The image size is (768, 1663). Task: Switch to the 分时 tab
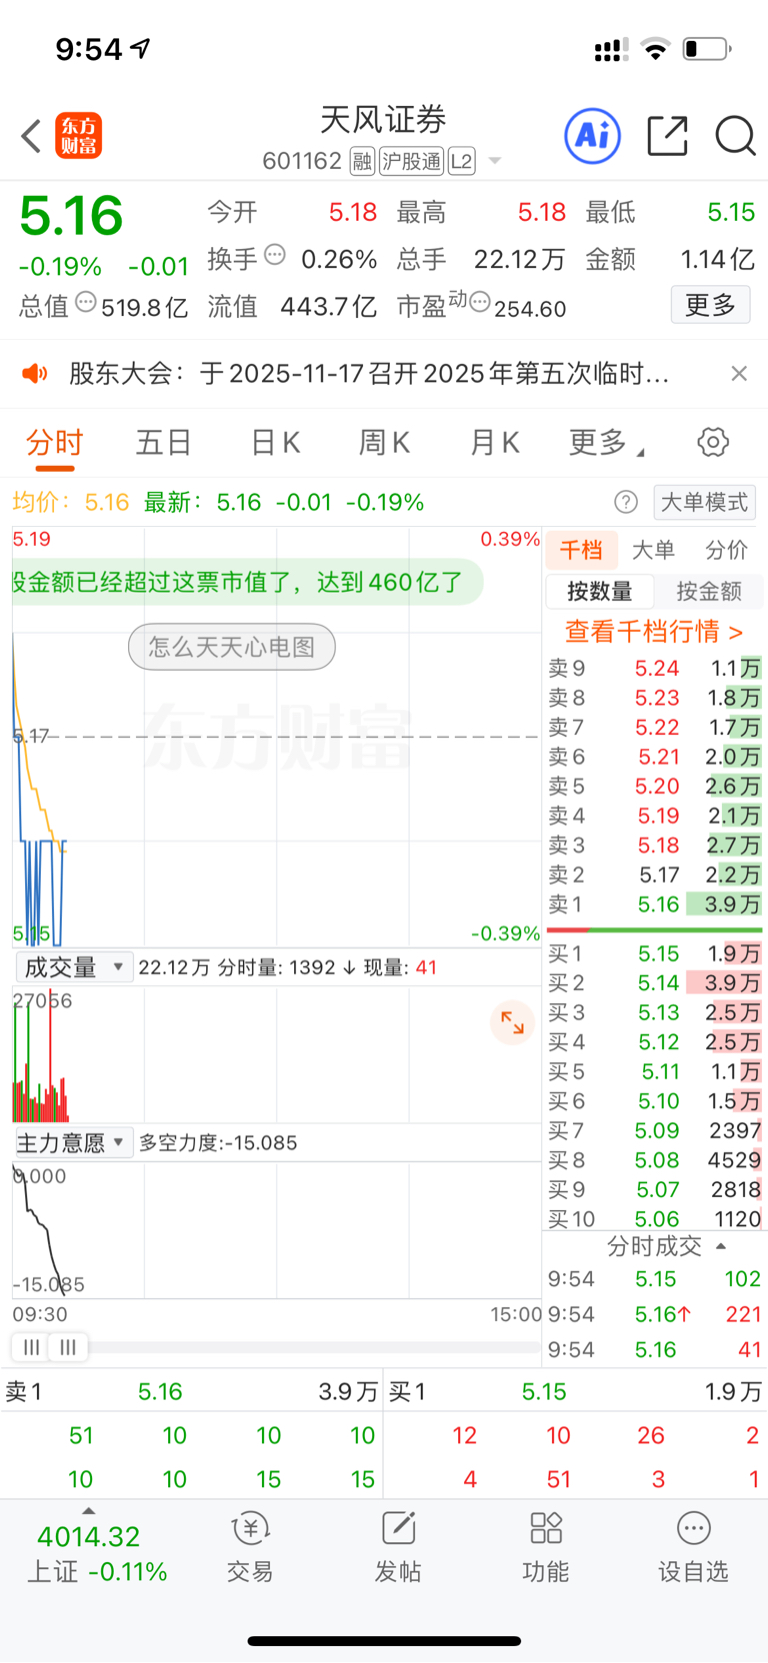54,442
